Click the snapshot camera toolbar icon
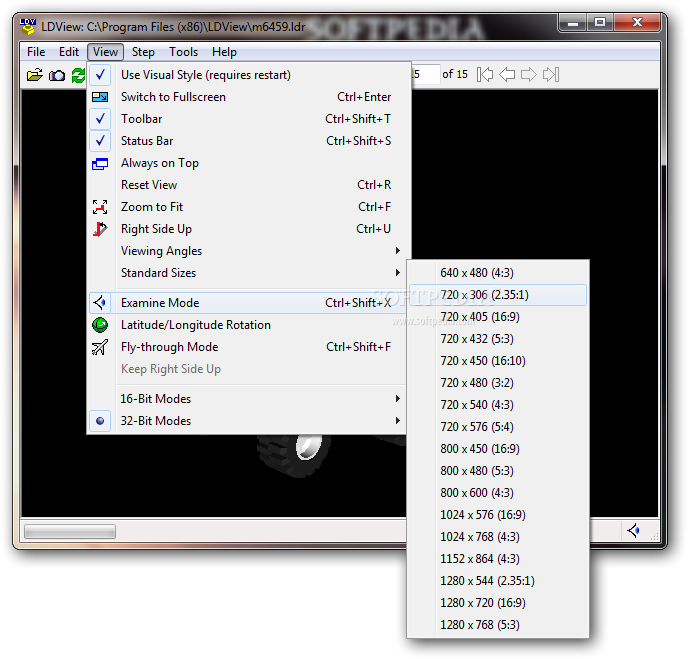 pyautogui.click(x=57, y=75)
